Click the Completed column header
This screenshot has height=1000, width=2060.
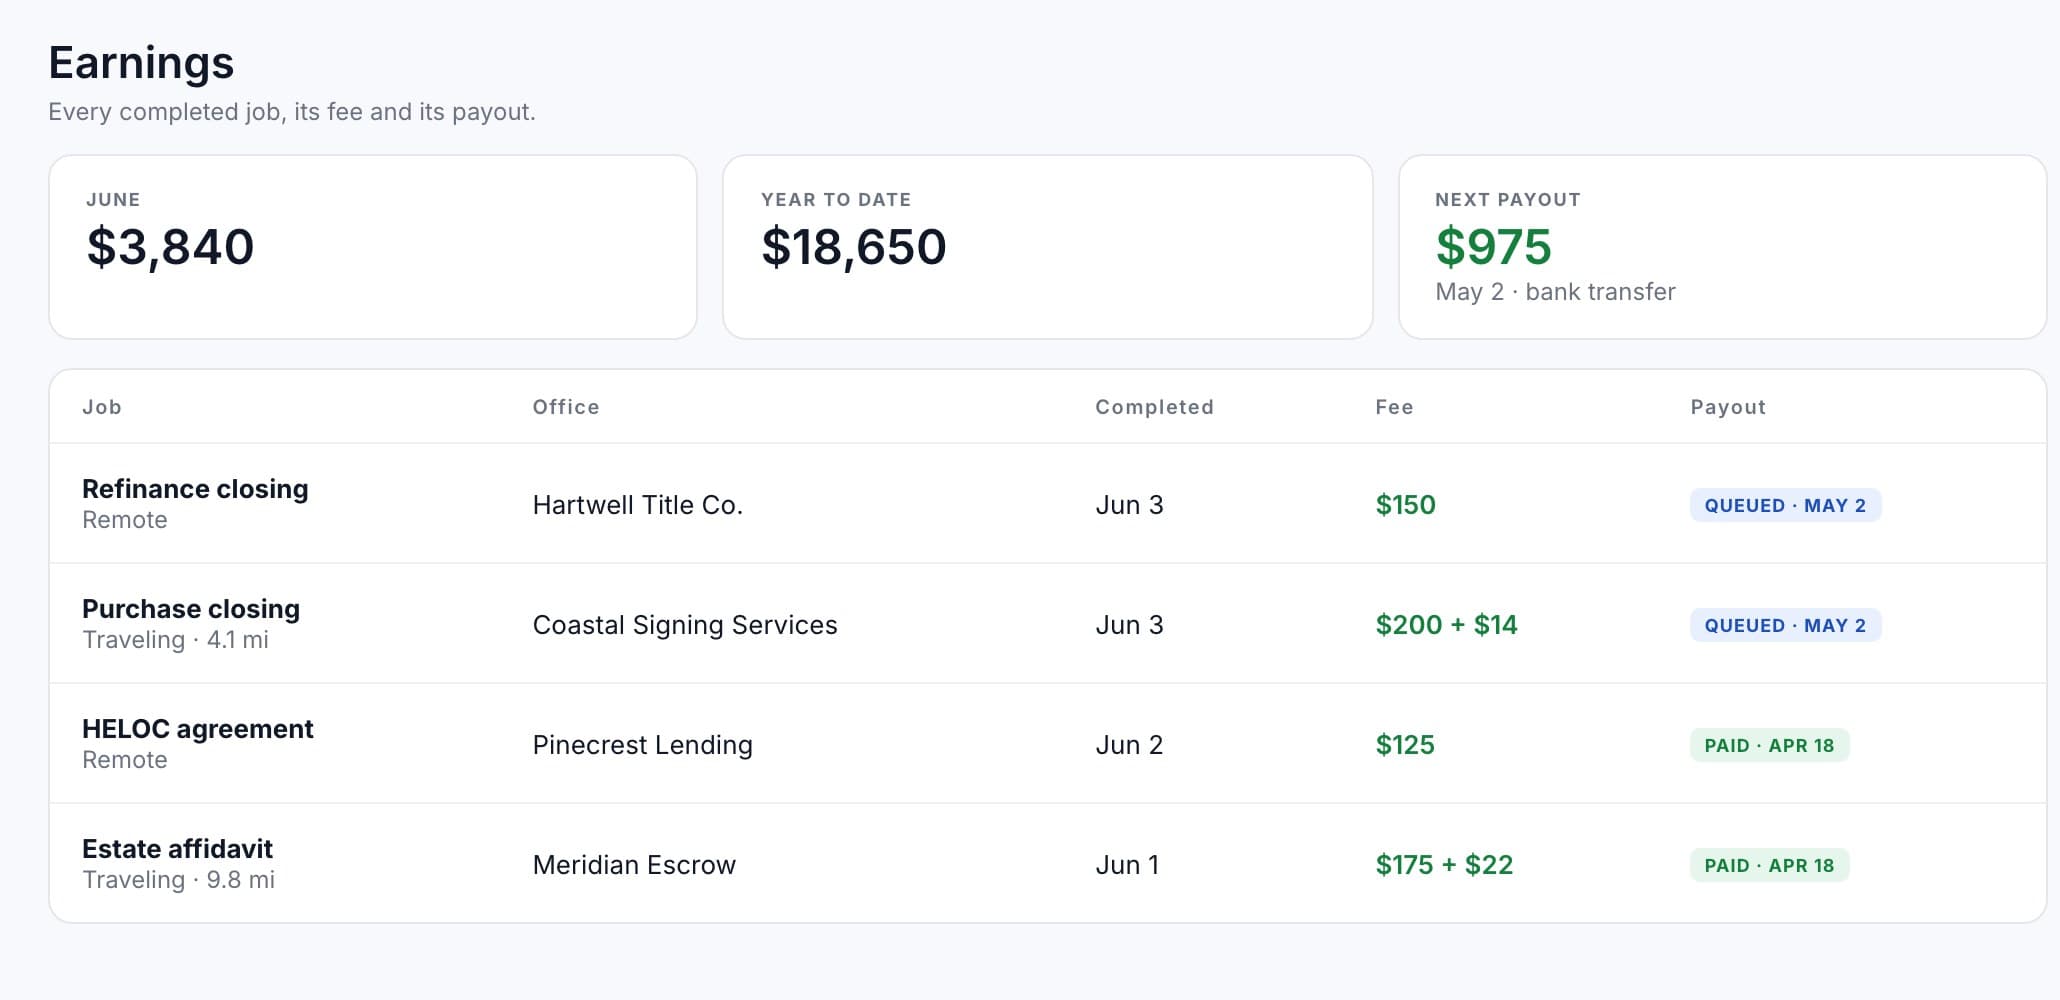(1154, 407)
